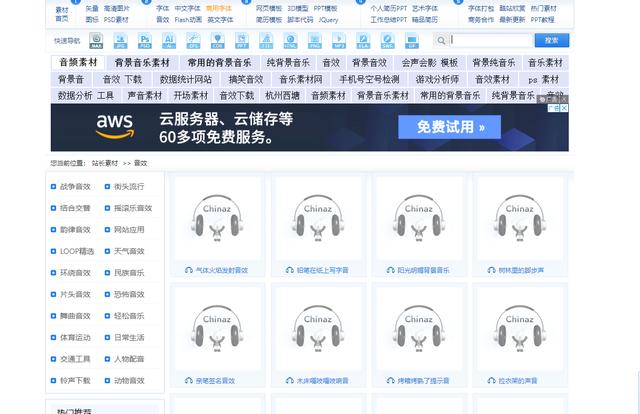Click headphone icon beside 烤箱烤熟了提示音
640x414 pixels.
tap(391, 381)
